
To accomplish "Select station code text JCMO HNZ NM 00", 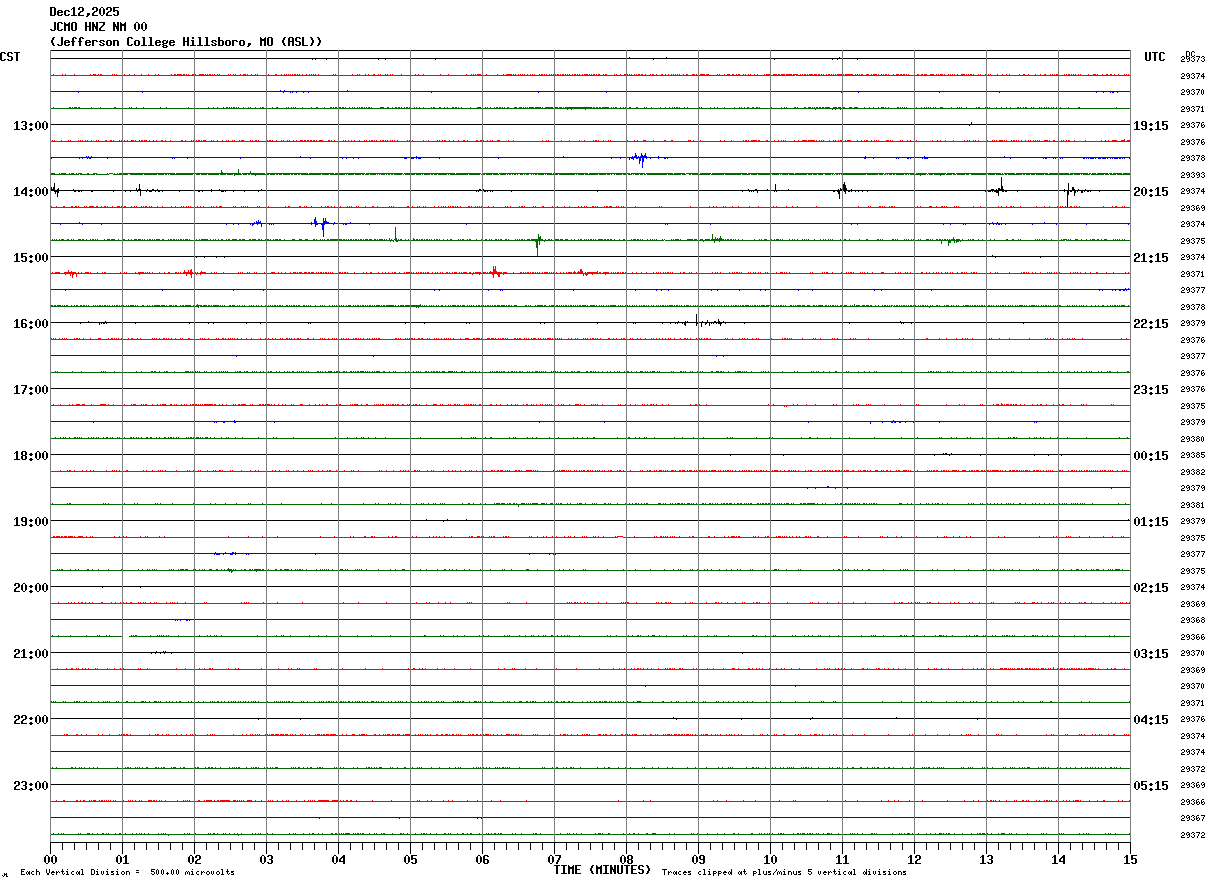I will 98,27.
